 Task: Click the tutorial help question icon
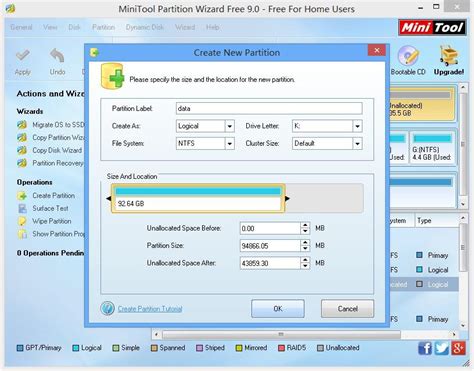(x=107, y=308)
